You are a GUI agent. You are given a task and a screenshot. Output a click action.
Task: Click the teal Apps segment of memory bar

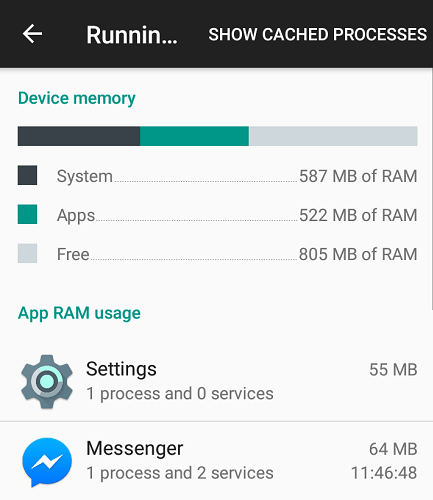point(194,136)
